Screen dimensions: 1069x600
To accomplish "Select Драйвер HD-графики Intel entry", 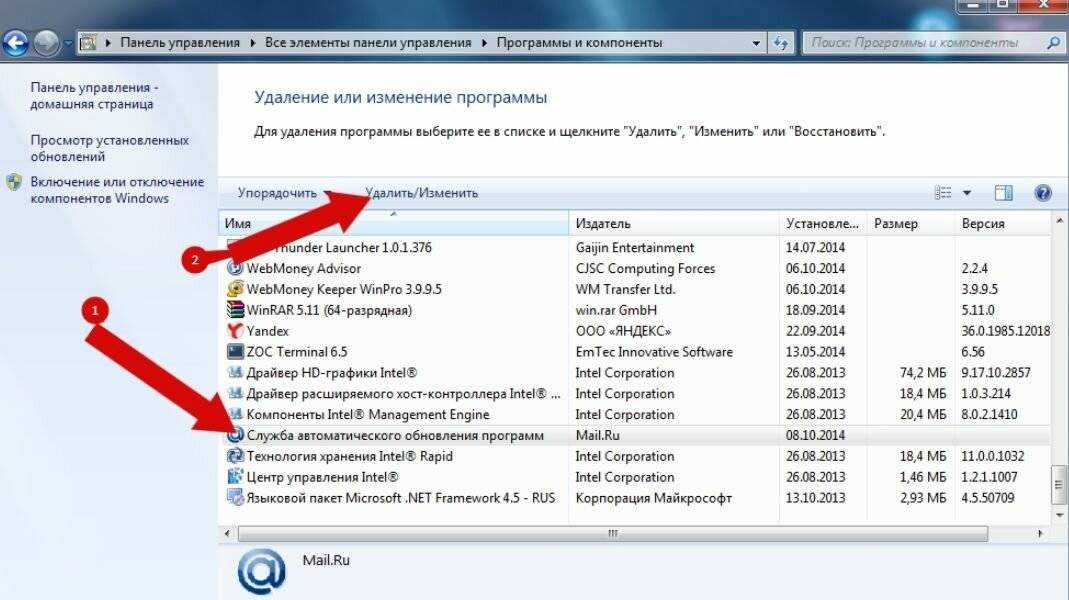I will (332, 373).
